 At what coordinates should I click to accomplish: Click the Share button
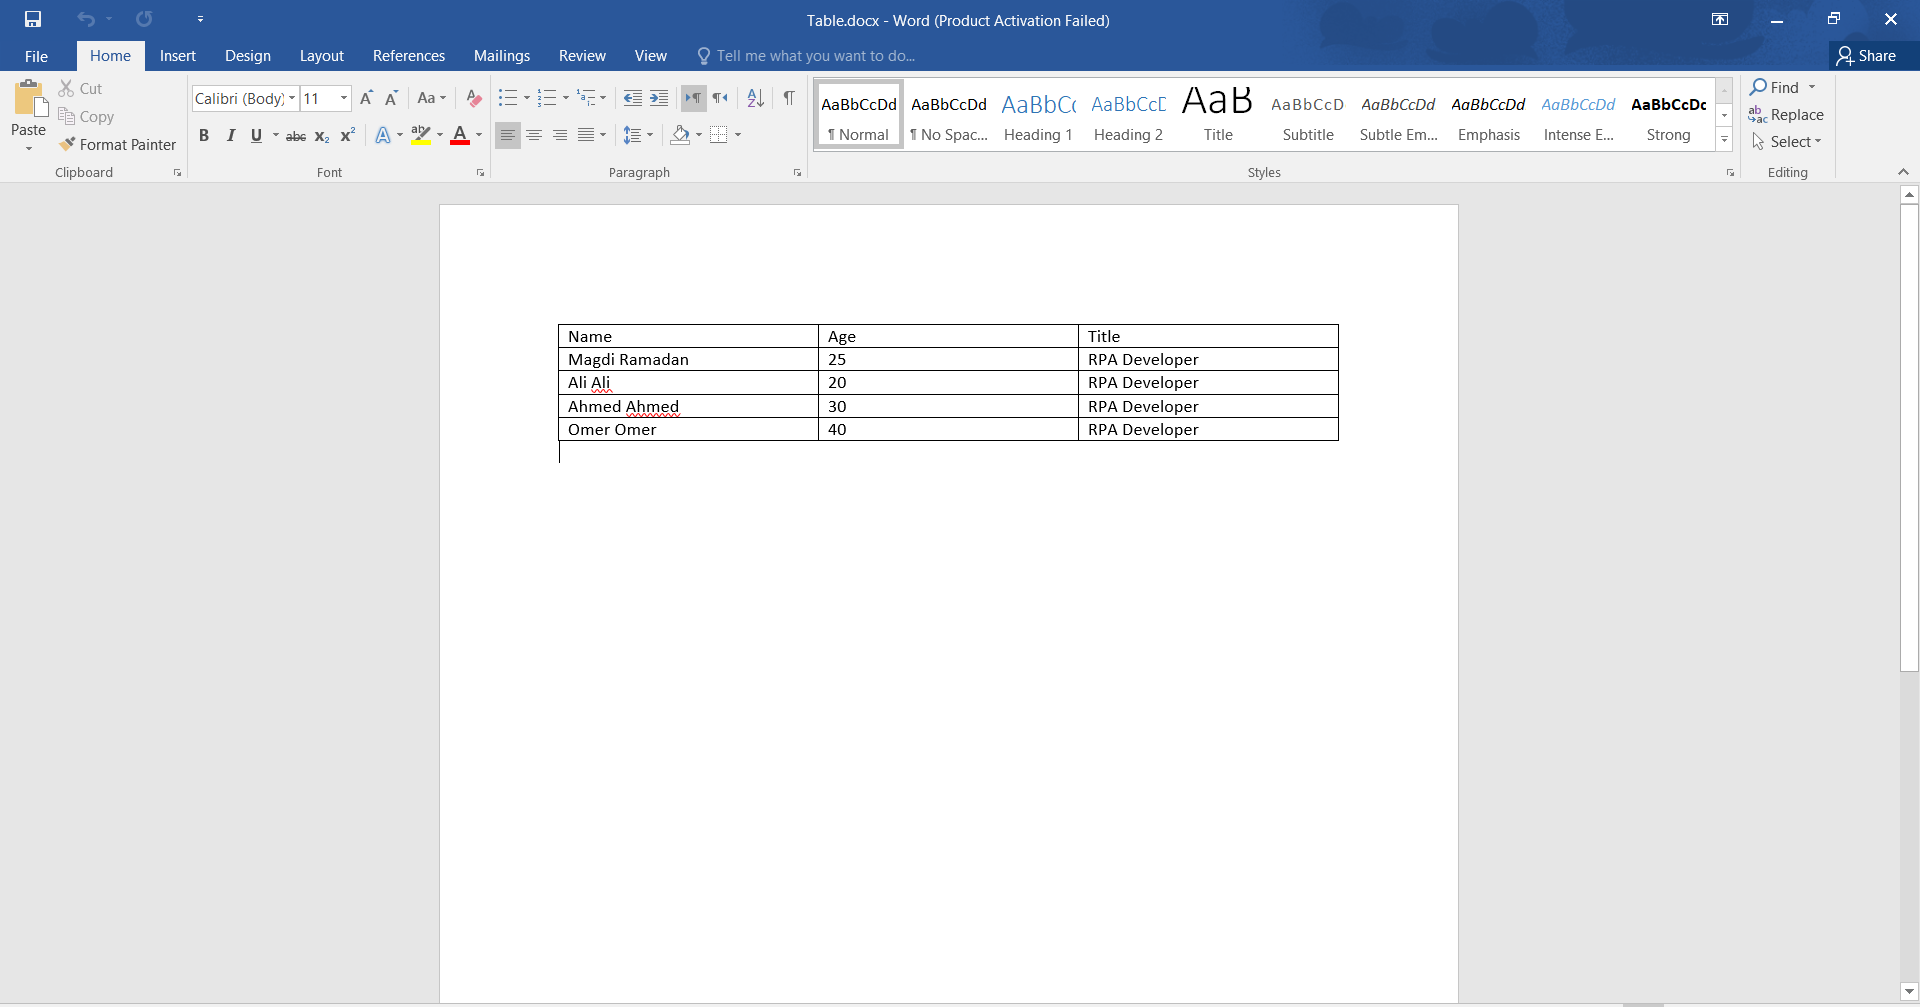1866,56
